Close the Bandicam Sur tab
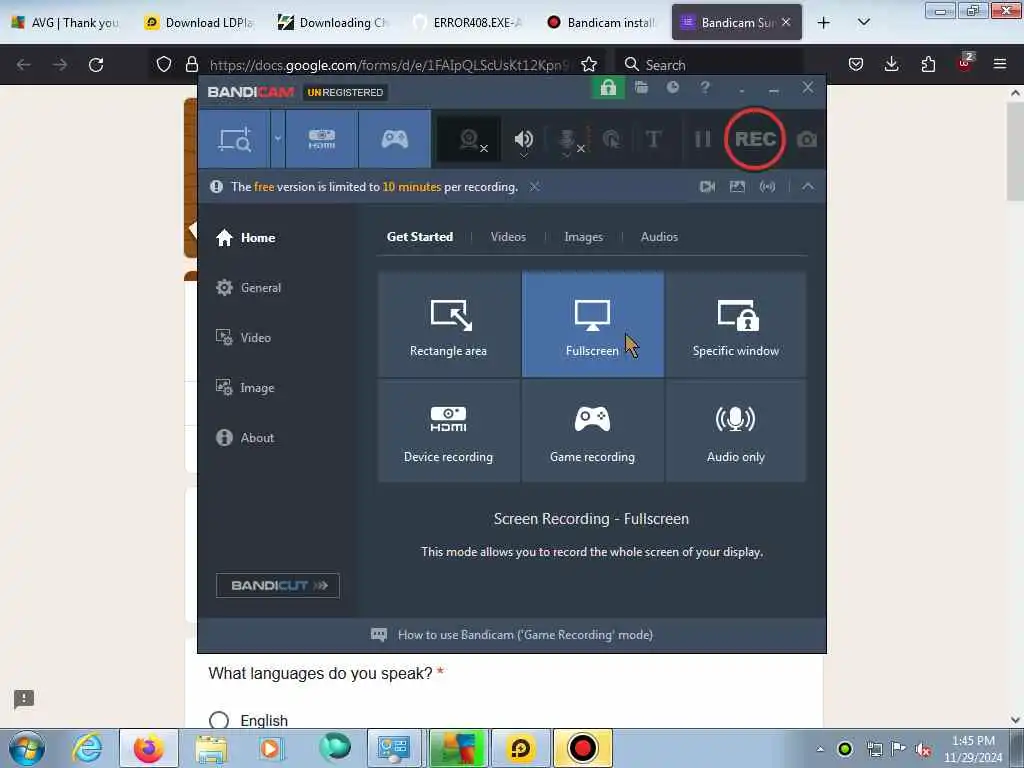1024x768 pixels. pyautogui.click(x=786, y=23)
